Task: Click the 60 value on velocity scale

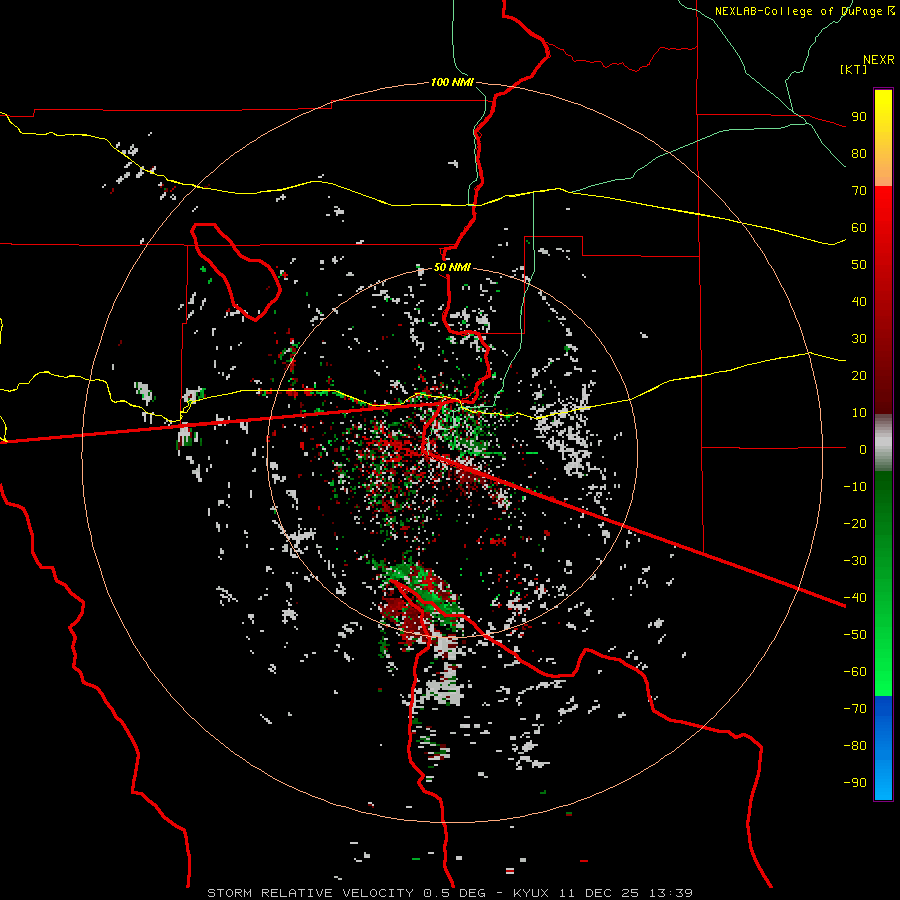Action: click(x=859, y=227)
